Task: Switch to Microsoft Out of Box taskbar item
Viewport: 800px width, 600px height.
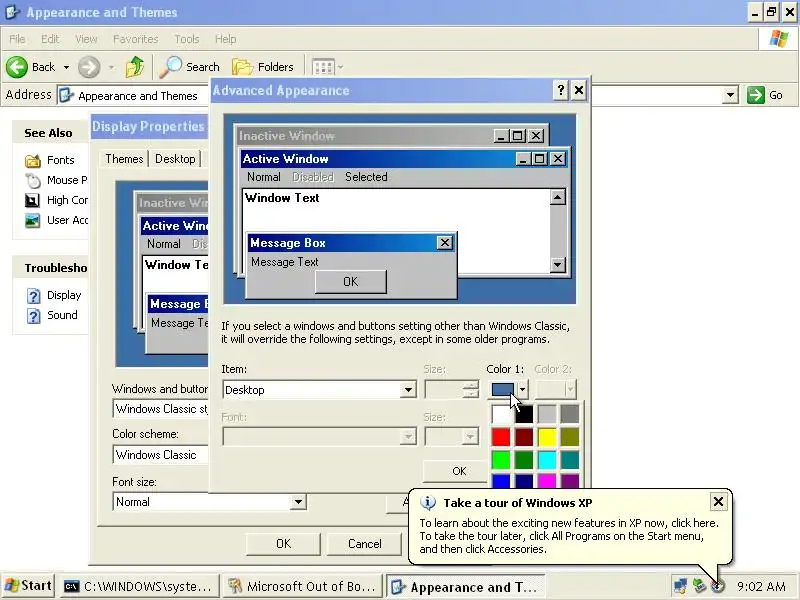Action: [x=303, y=586]
